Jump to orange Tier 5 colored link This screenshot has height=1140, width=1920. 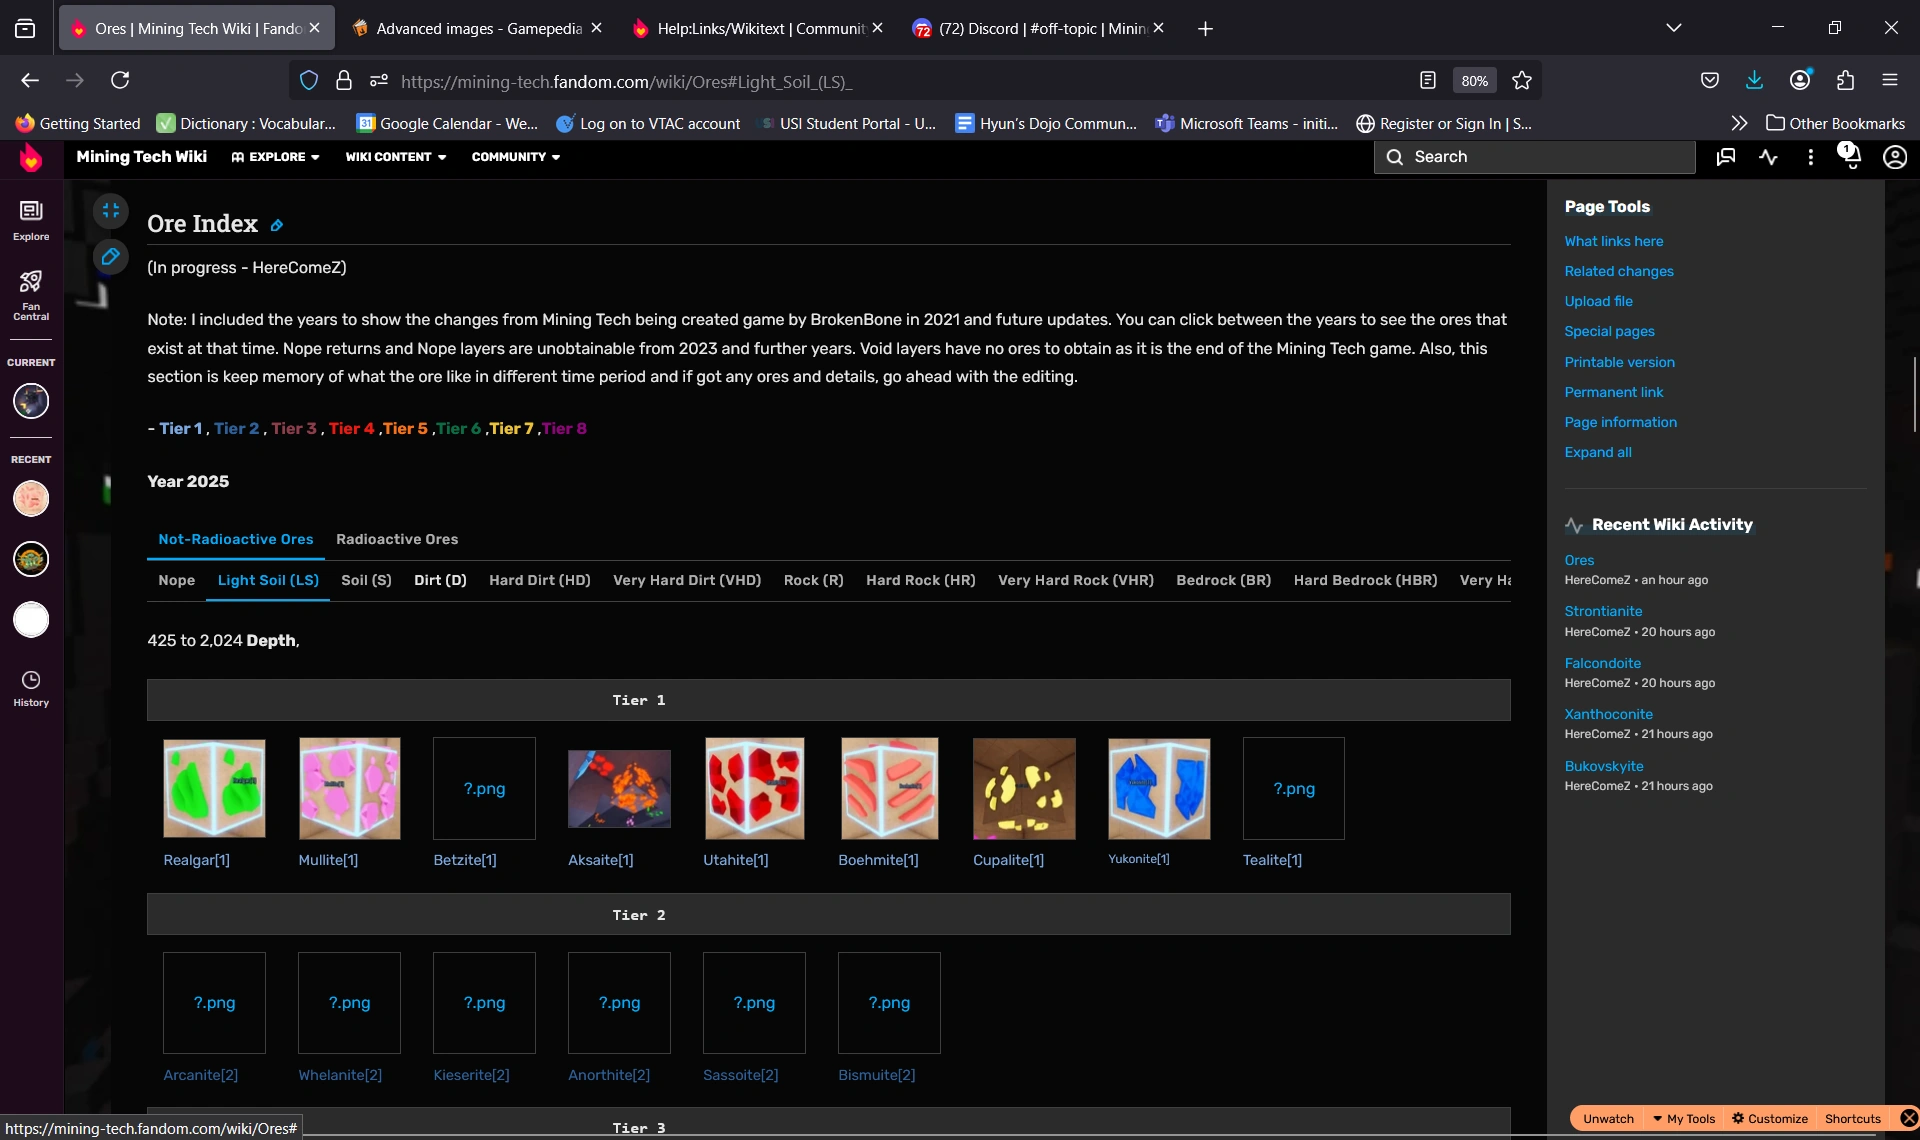click(405, 428)
